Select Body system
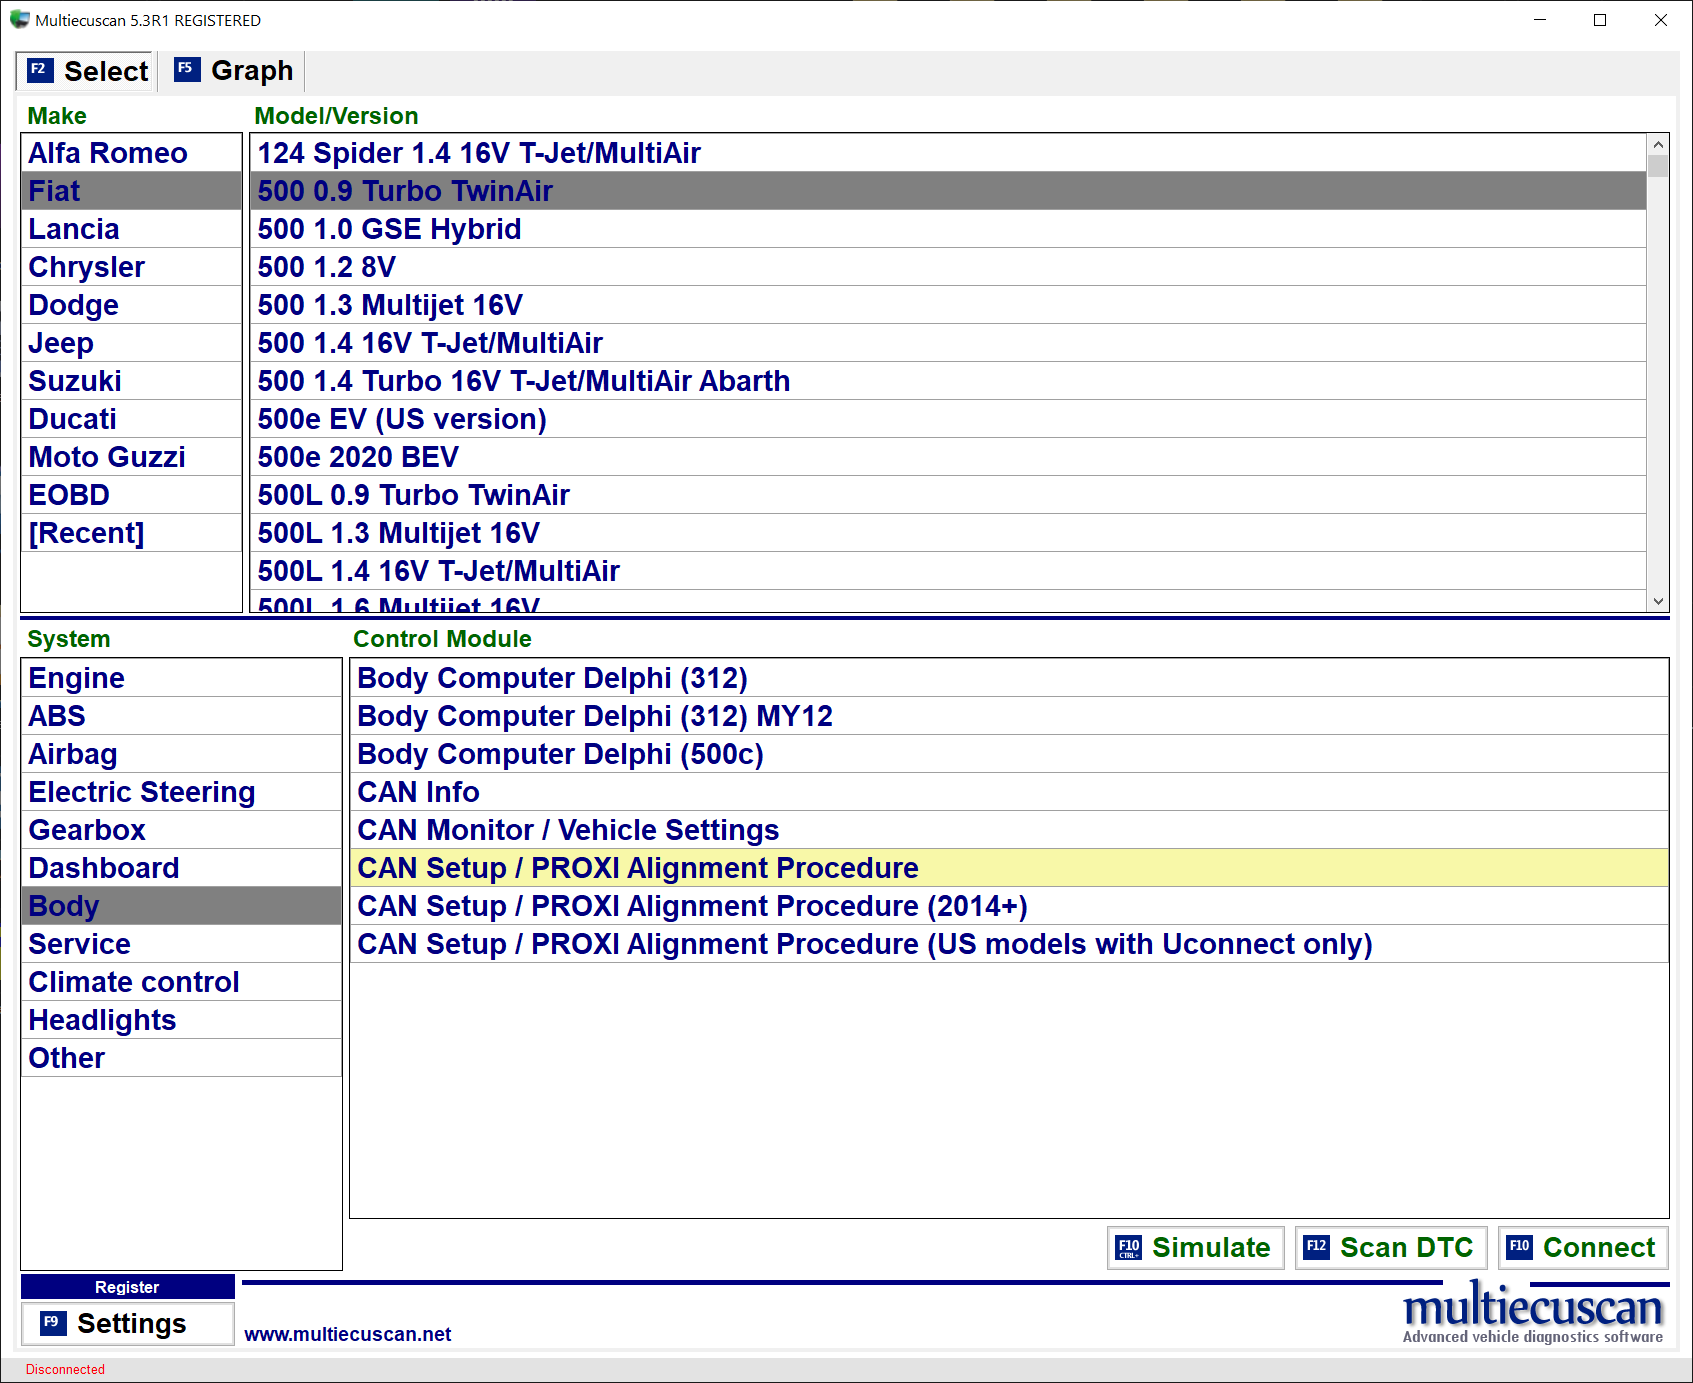 tap(182, 906)
